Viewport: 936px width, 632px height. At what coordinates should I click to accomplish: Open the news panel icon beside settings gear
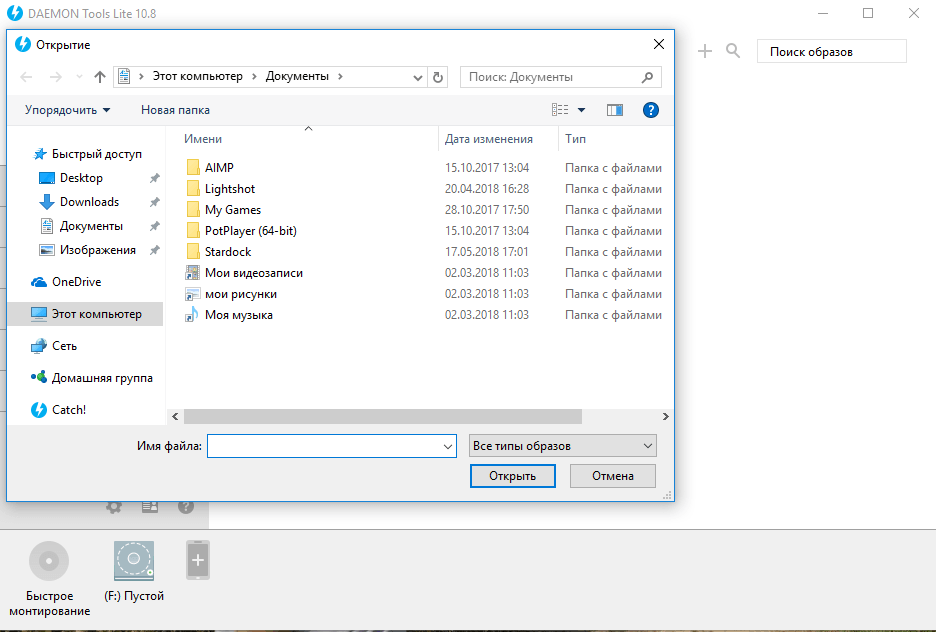pyautogui.click(x=150, y=507)
